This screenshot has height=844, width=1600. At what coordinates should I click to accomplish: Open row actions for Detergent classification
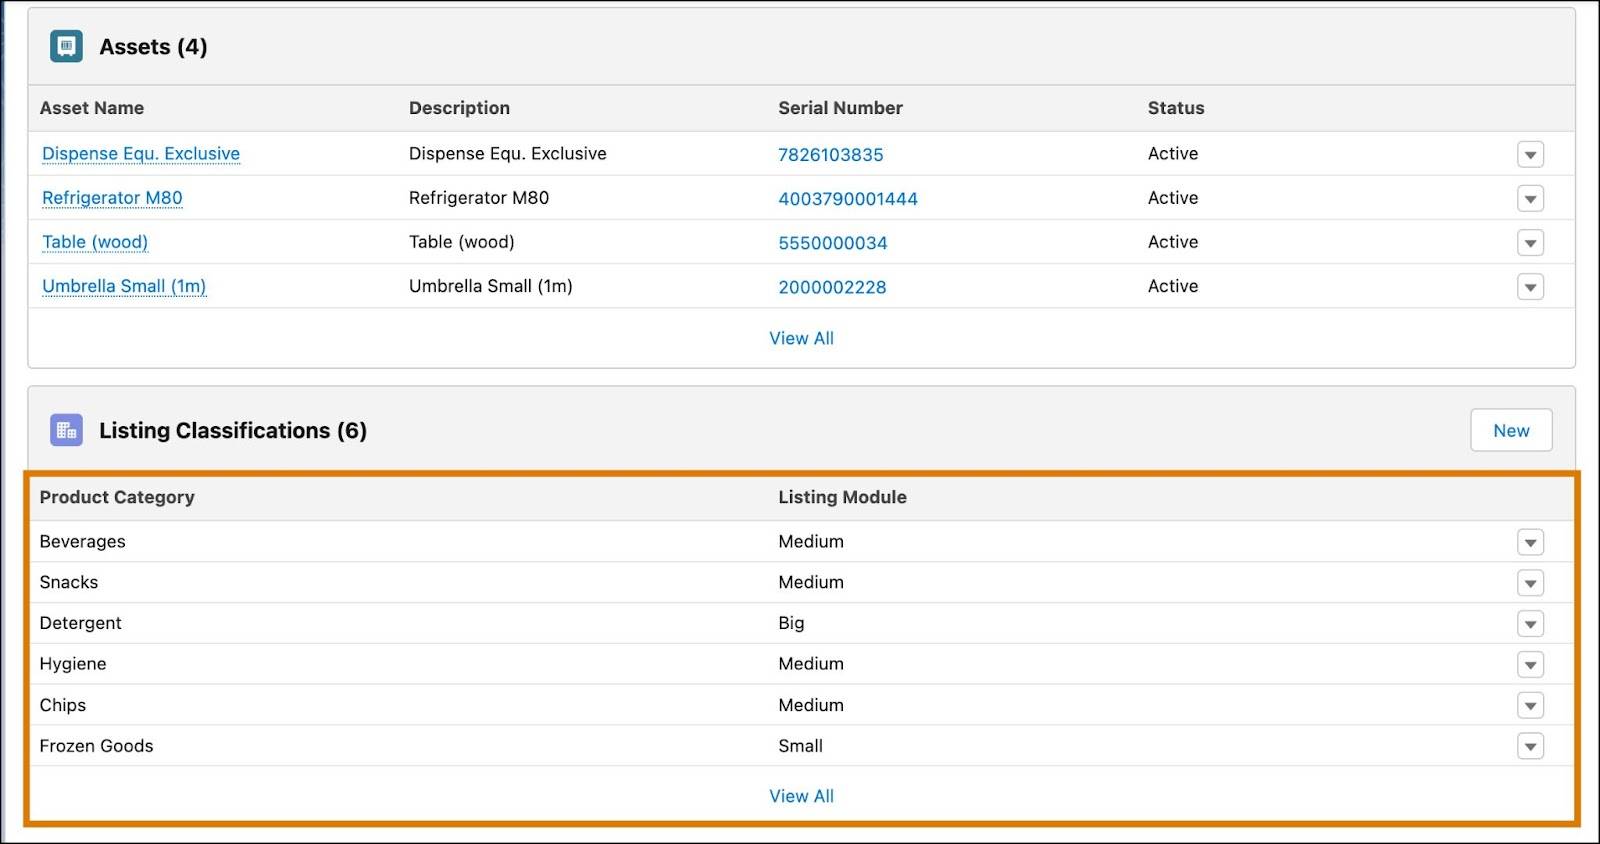point(1530,624)
